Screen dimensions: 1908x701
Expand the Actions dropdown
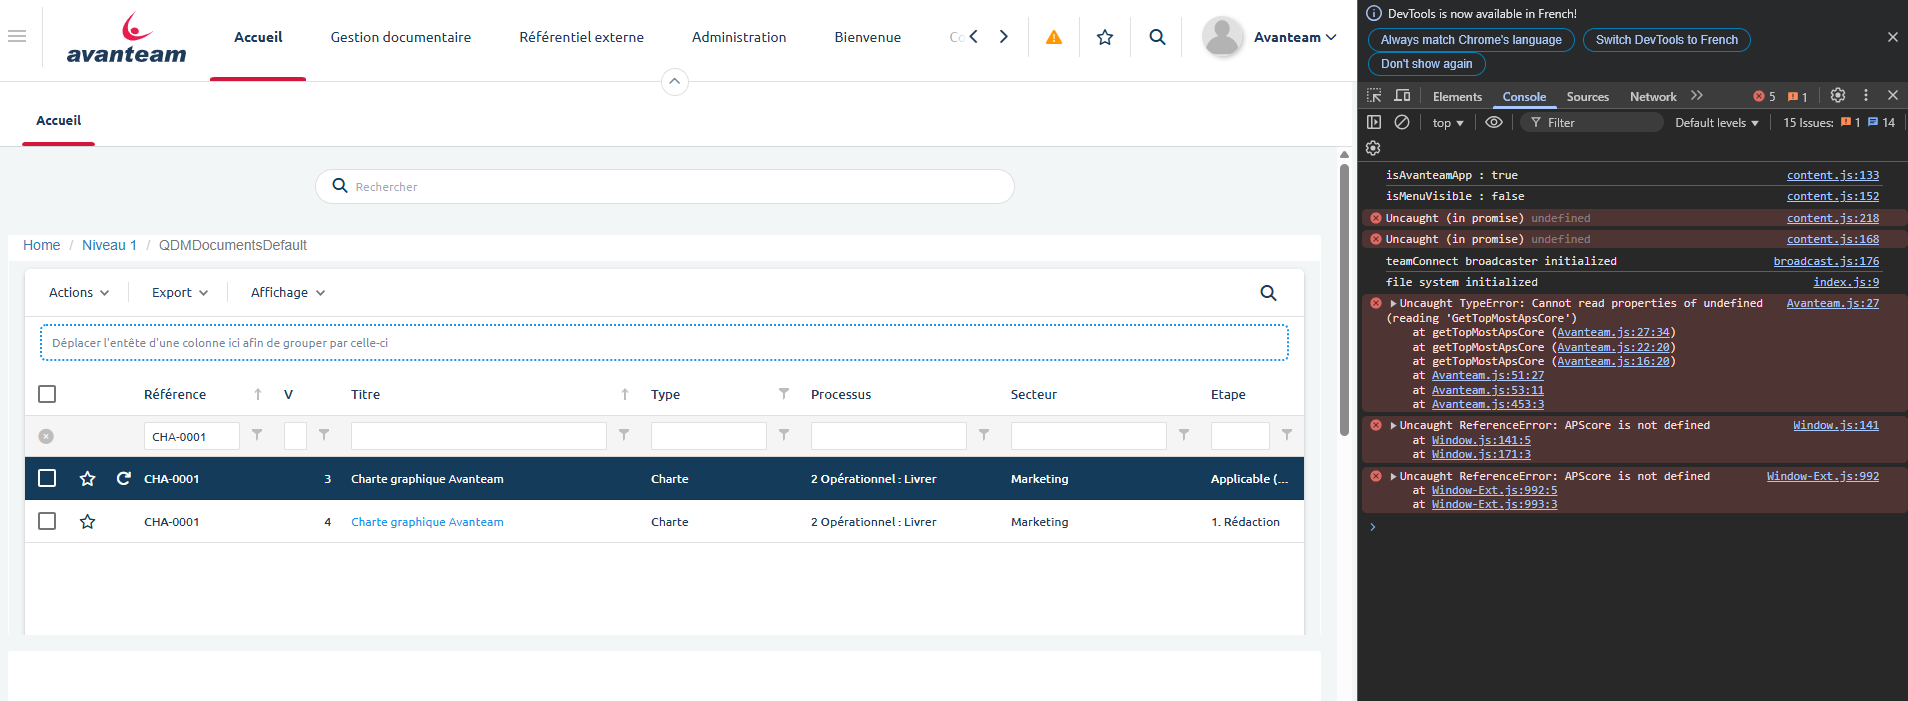click(79, 293)
